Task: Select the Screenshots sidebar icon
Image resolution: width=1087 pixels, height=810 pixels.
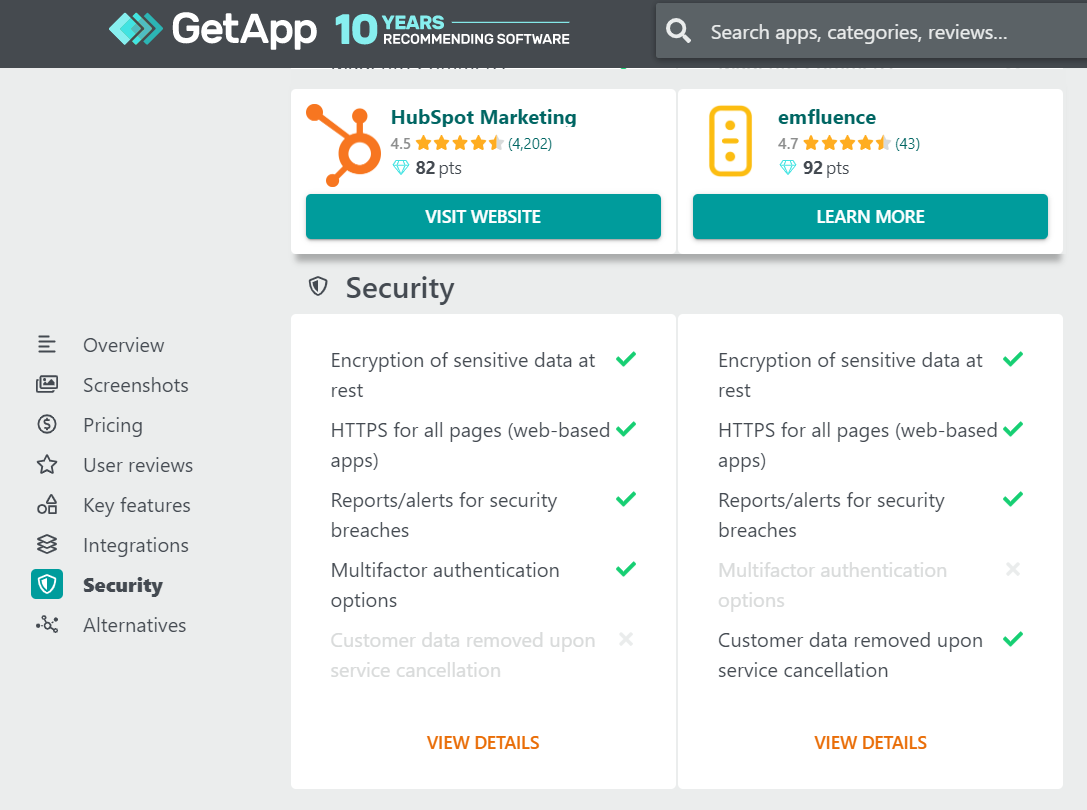Action: tap(47, 384)
